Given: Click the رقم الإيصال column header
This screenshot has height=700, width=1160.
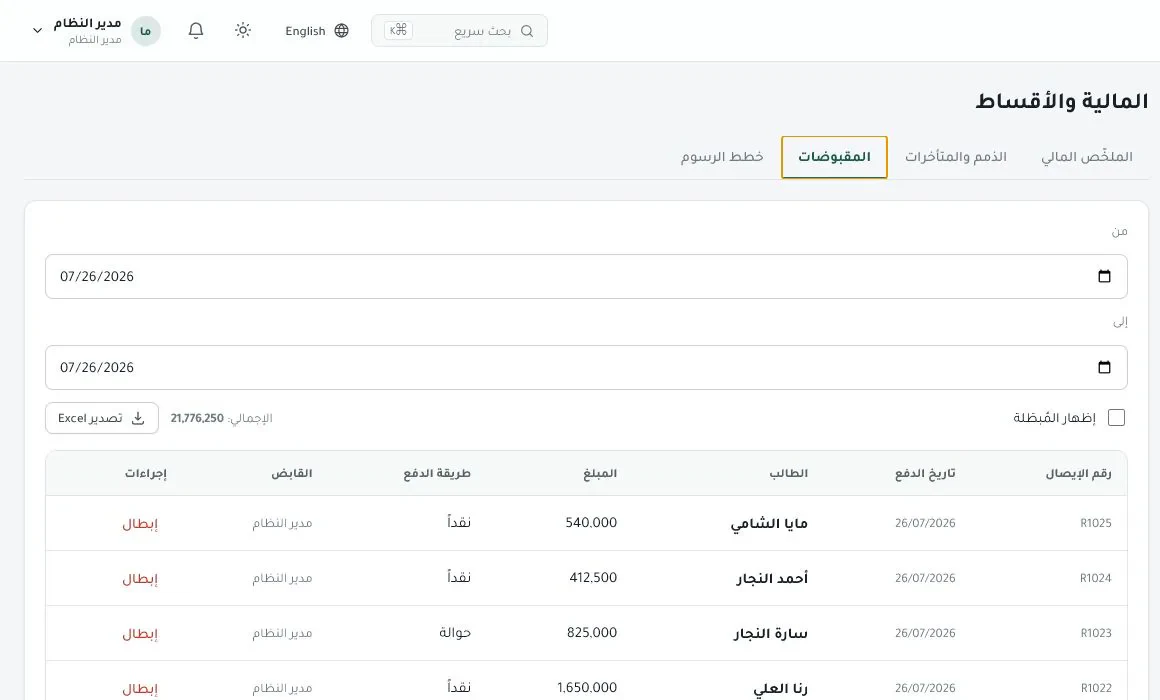Looking at the screenshot, I should [1079, 474].
